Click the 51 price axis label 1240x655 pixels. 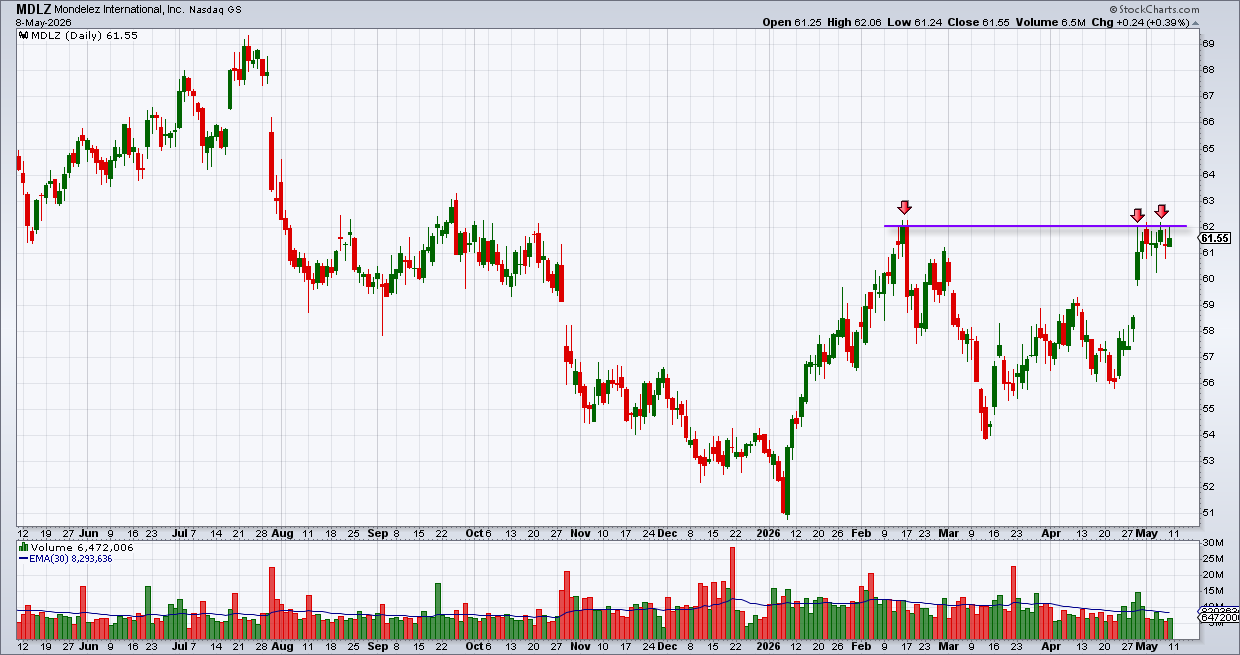(x=1208, y=513)
